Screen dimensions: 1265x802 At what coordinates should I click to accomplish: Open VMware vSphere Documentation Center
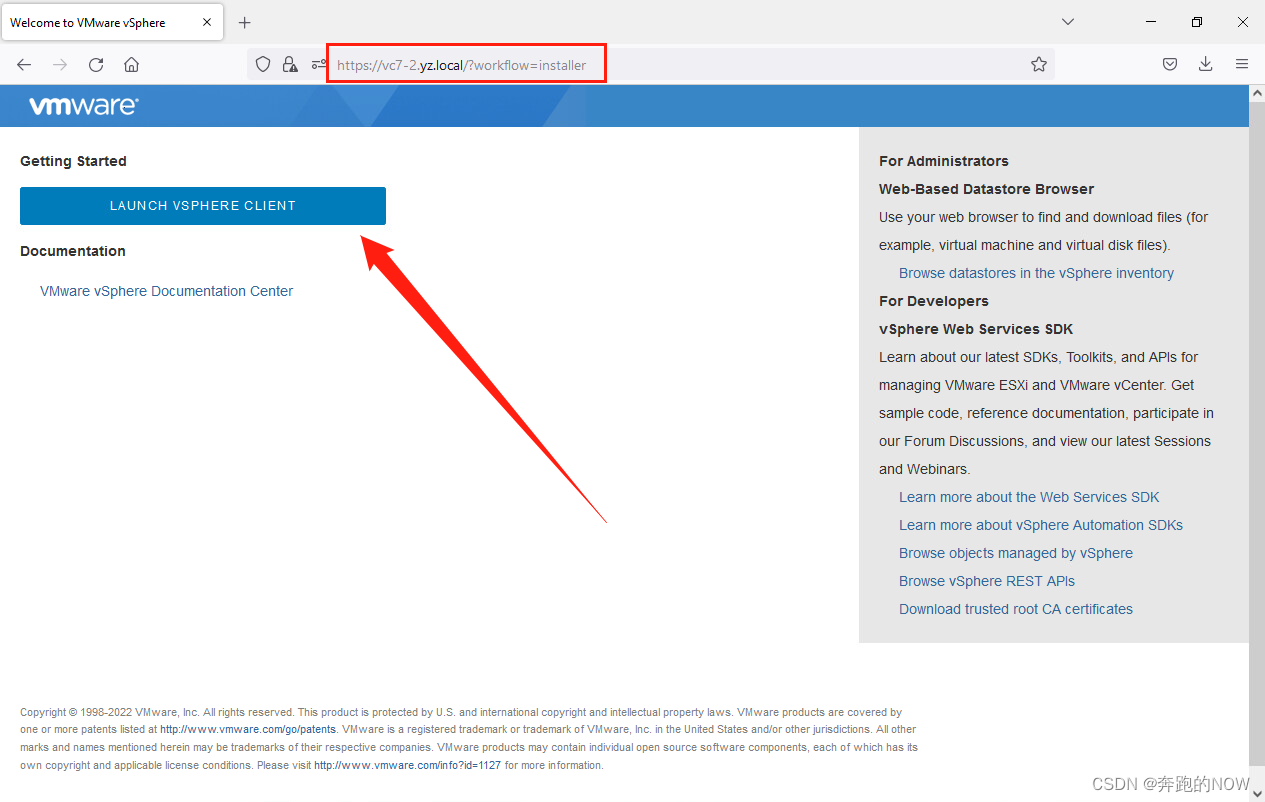coord(166,291)
